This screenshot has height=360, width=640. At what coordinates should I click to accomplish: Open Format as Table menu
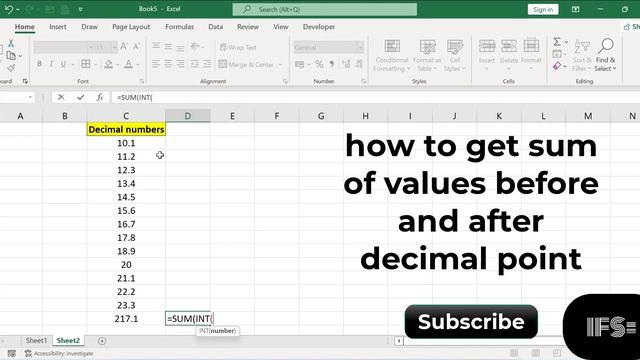427,56
